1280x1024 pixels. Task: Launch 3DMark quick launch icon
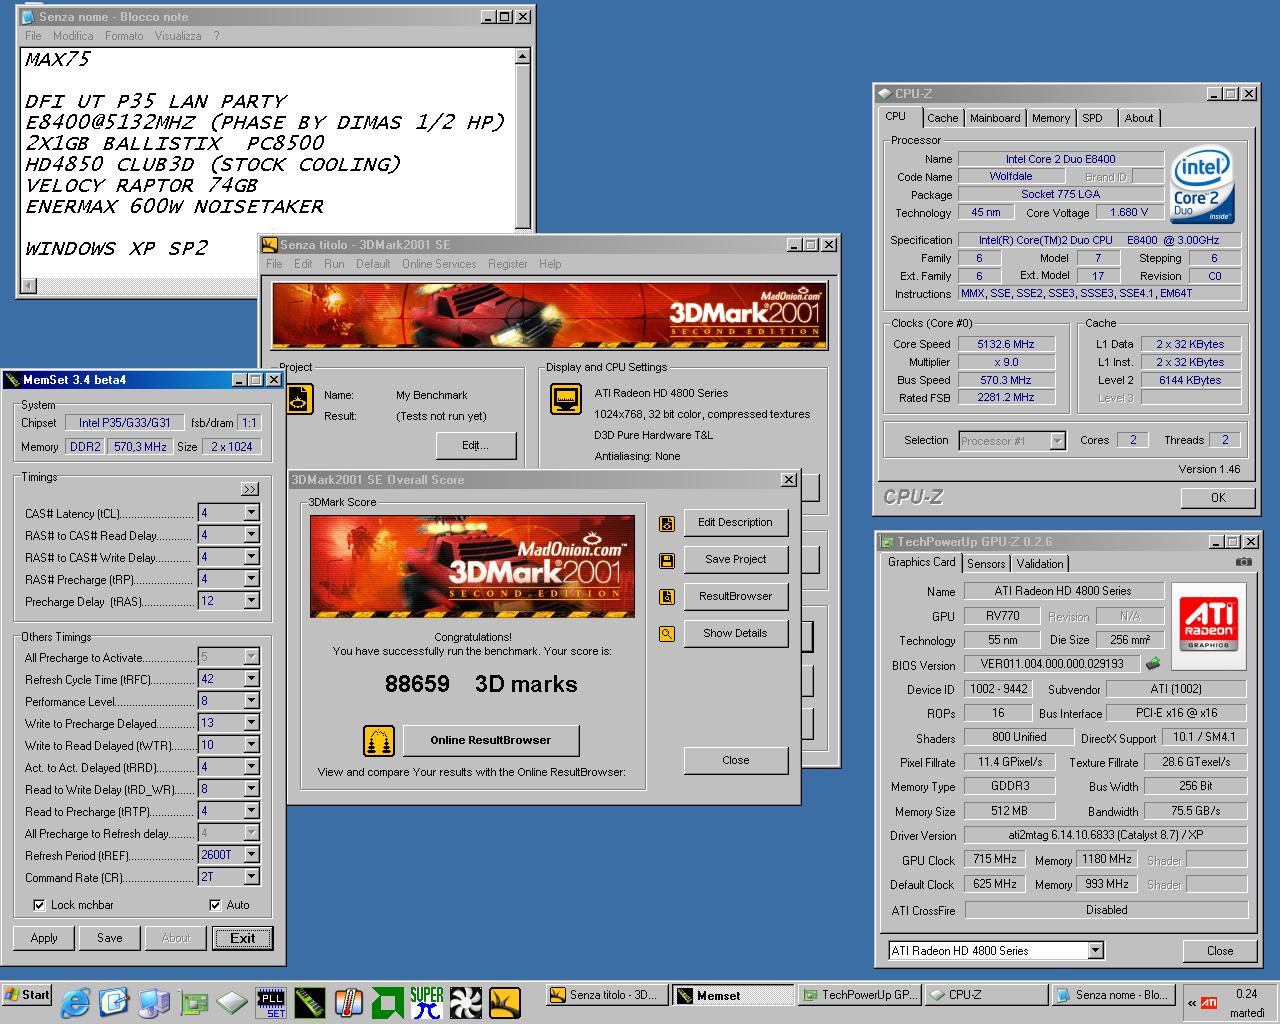[x=505, y=1002]
